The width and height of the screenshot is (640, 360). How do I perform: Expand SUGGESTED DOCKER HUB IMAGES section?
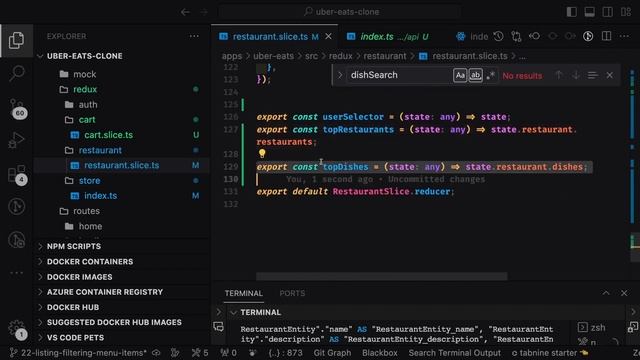(114, 322)
